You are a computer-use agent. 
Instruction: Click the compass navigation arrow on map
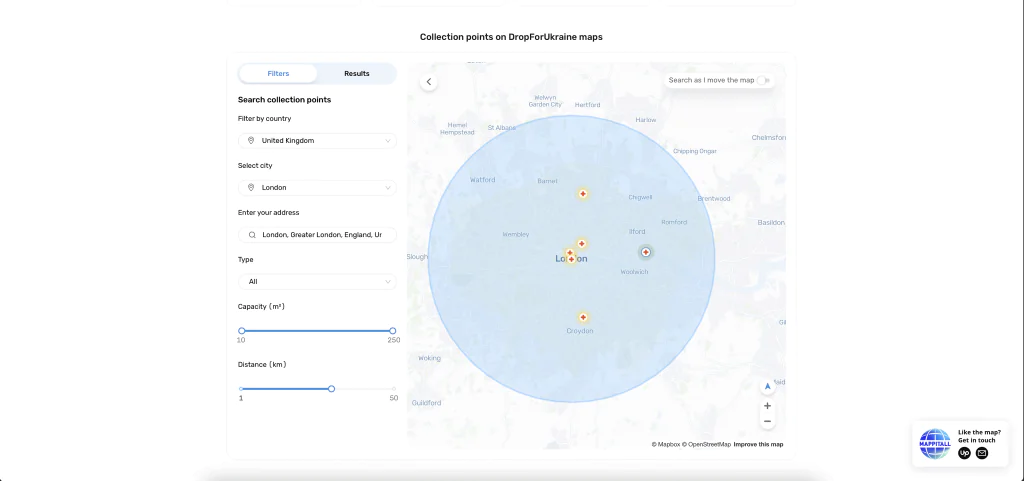[x=767, y=386]
